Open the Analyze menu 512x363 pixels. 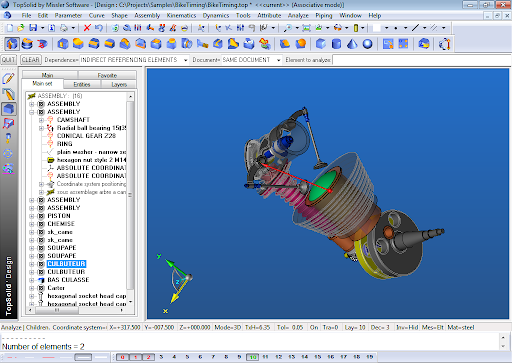(298, 16)
